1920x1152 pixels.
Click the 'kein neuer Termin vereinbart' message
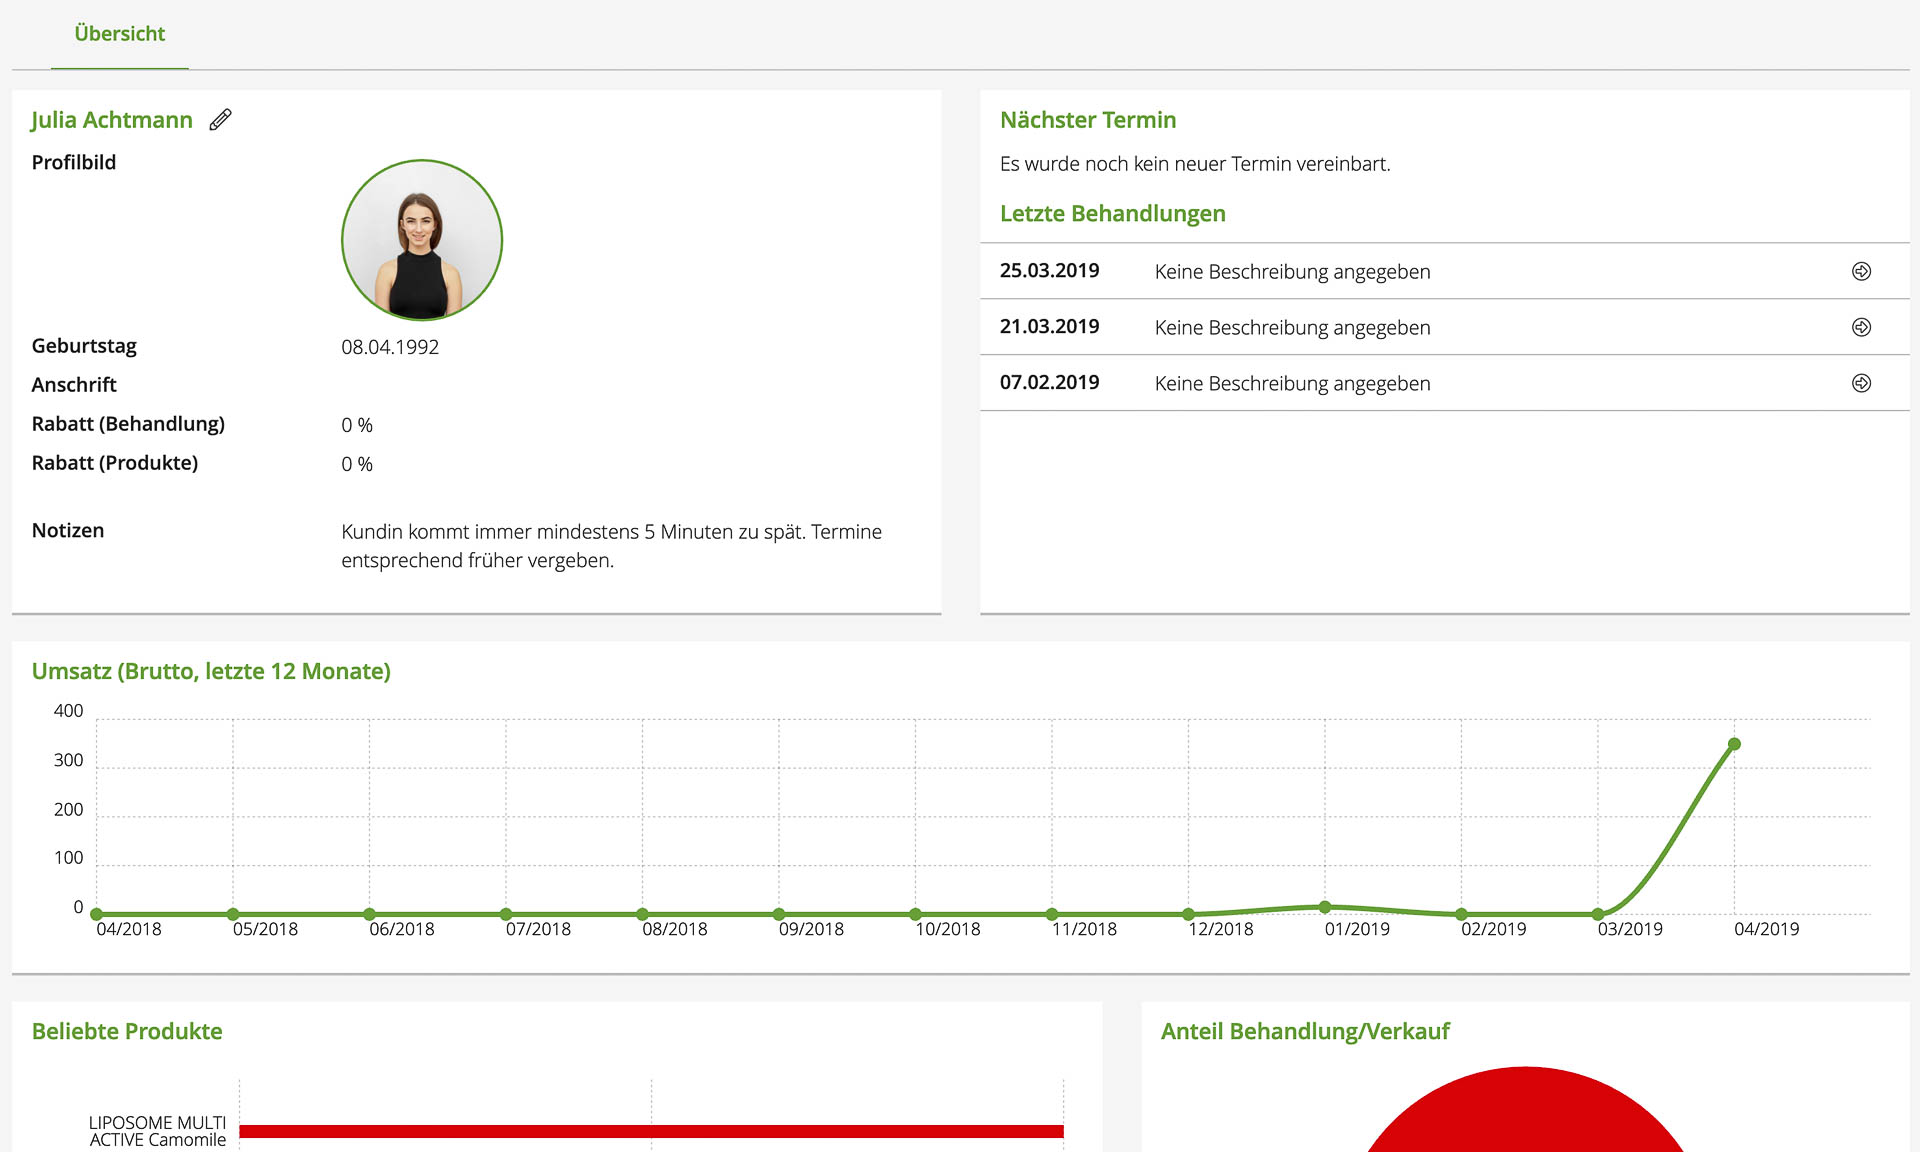click(1195, 164)
